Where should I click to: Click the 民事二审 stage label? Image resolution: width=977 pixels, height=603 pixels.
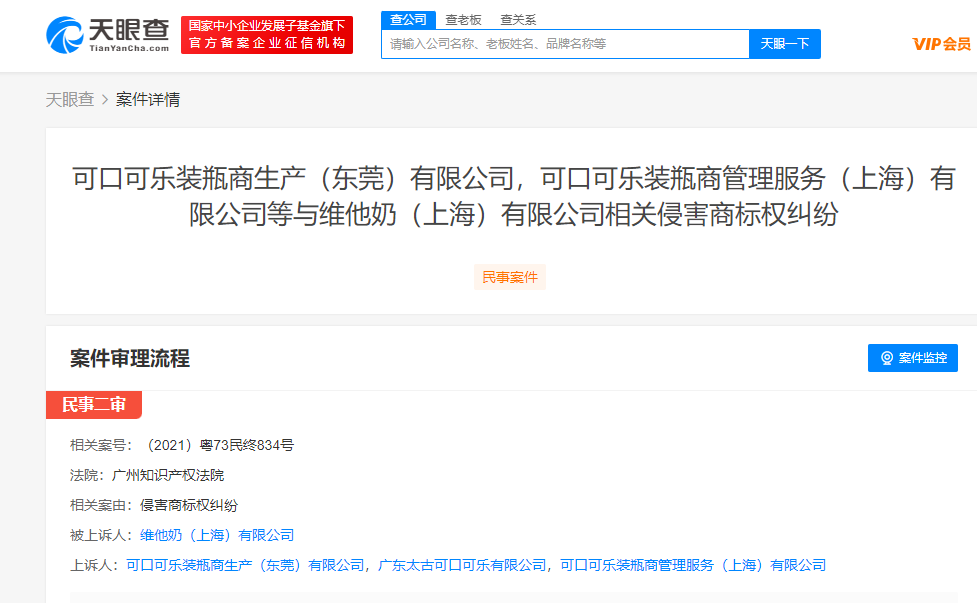pyautogui.click(x=94, y=405)
